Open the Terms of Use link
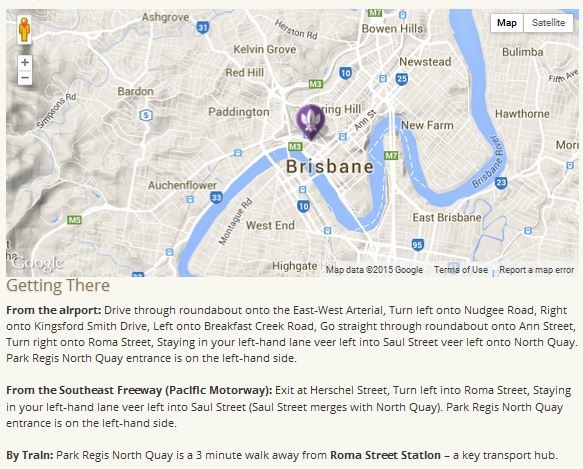 [x=461, y=270]
